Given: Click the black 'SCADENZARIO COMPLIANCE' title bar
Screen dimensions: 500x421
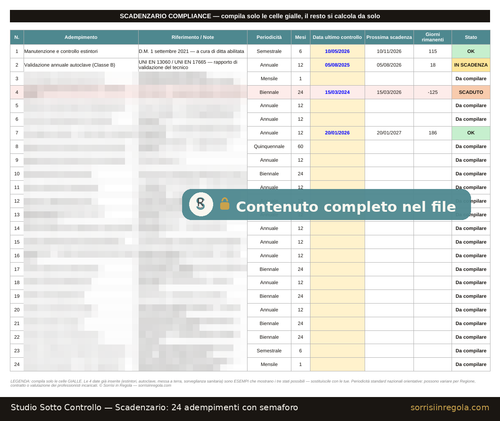Looking at the screenshot, I should pyautogui.click(x=250, y=16).
